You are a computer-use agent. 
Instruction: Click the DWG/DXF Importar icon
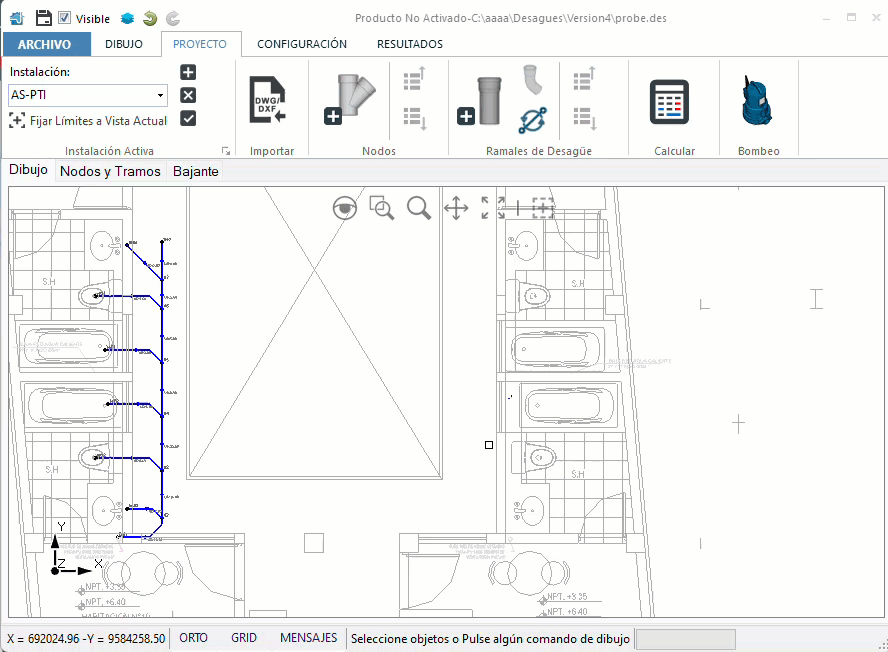268,100
